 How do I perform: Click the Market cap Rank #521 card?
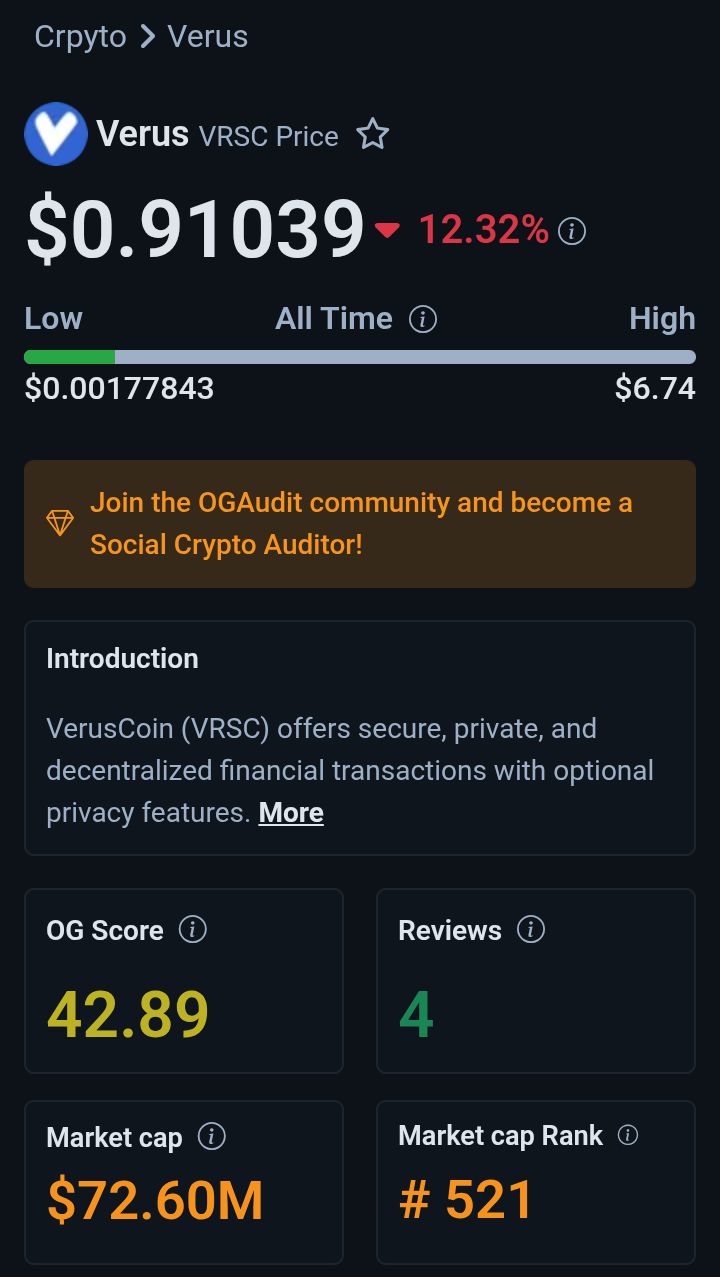535,1182
